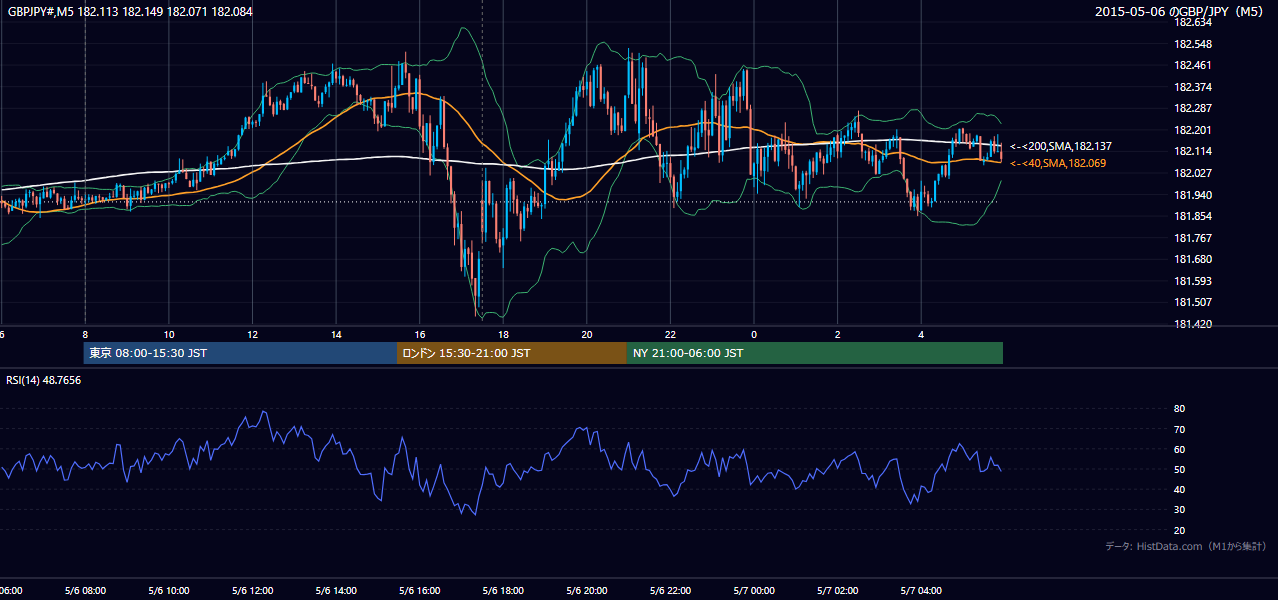Click RSI scale value 40
The height and width of the screenshot is (600, 1278).
[x=1179, y=489]
